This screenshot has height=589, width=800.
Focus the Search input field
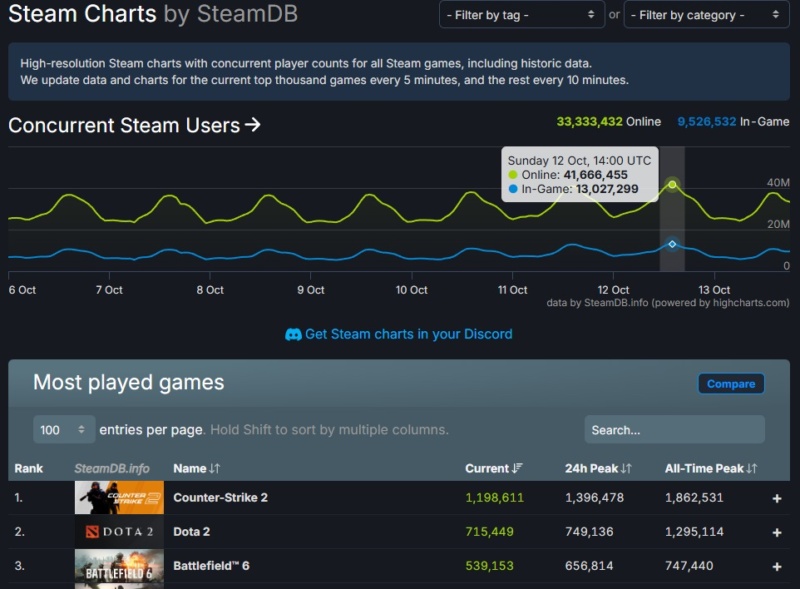click(x=674, y=430)
